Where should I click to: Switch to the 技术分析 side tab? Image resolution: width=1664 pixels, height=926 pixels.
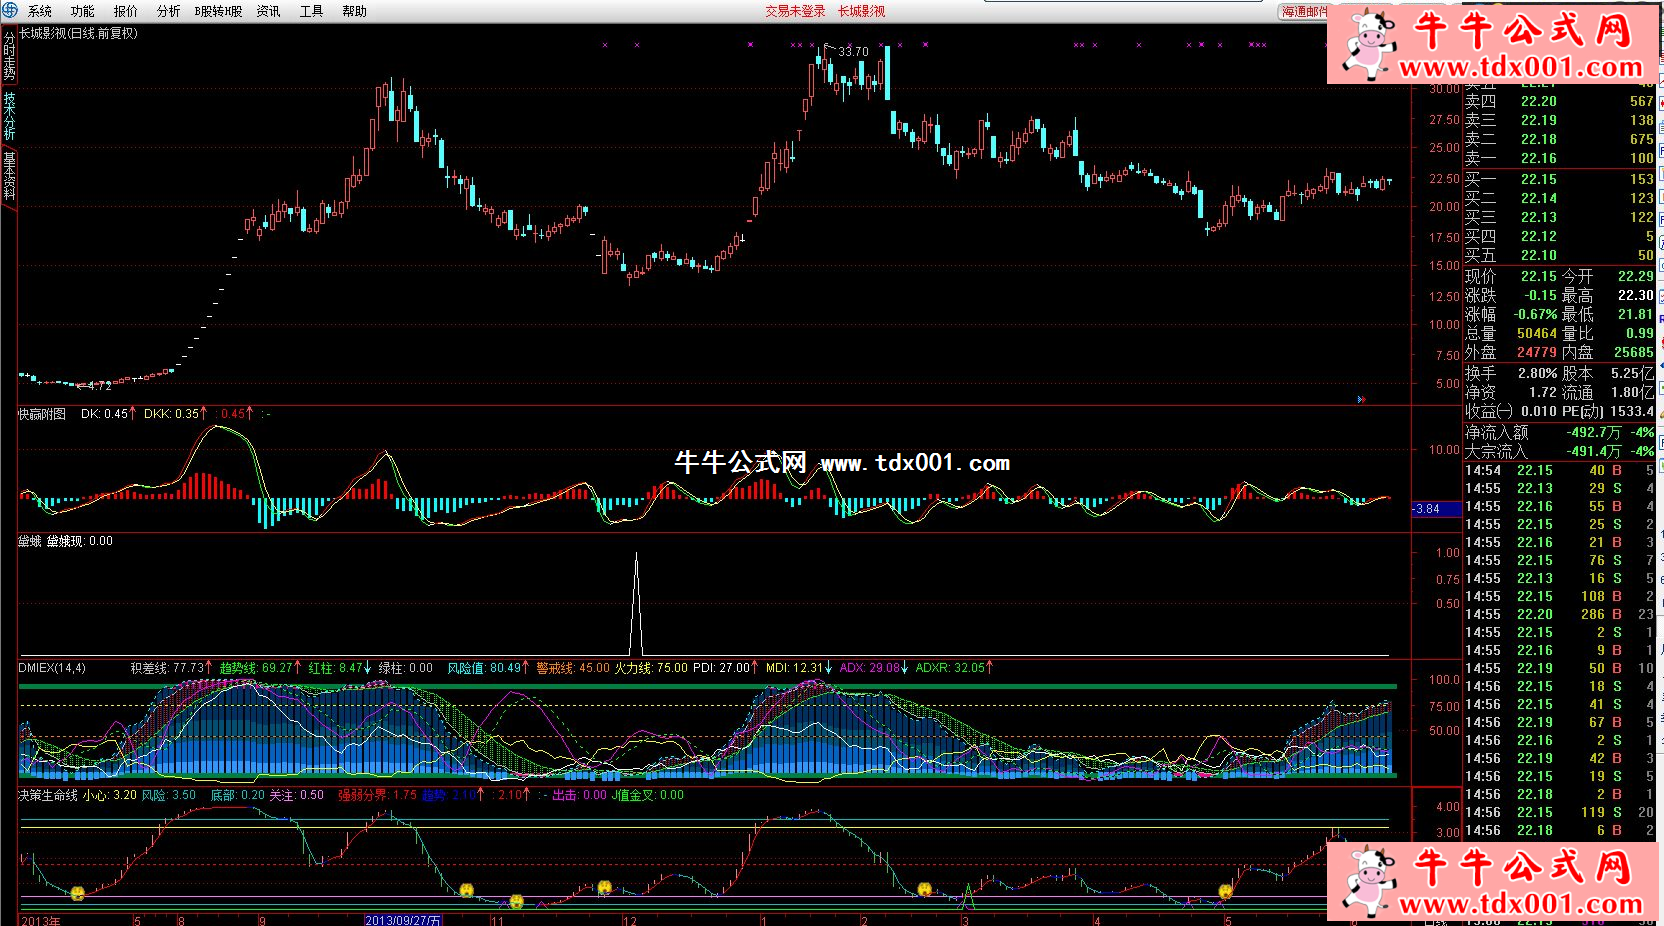9,117
